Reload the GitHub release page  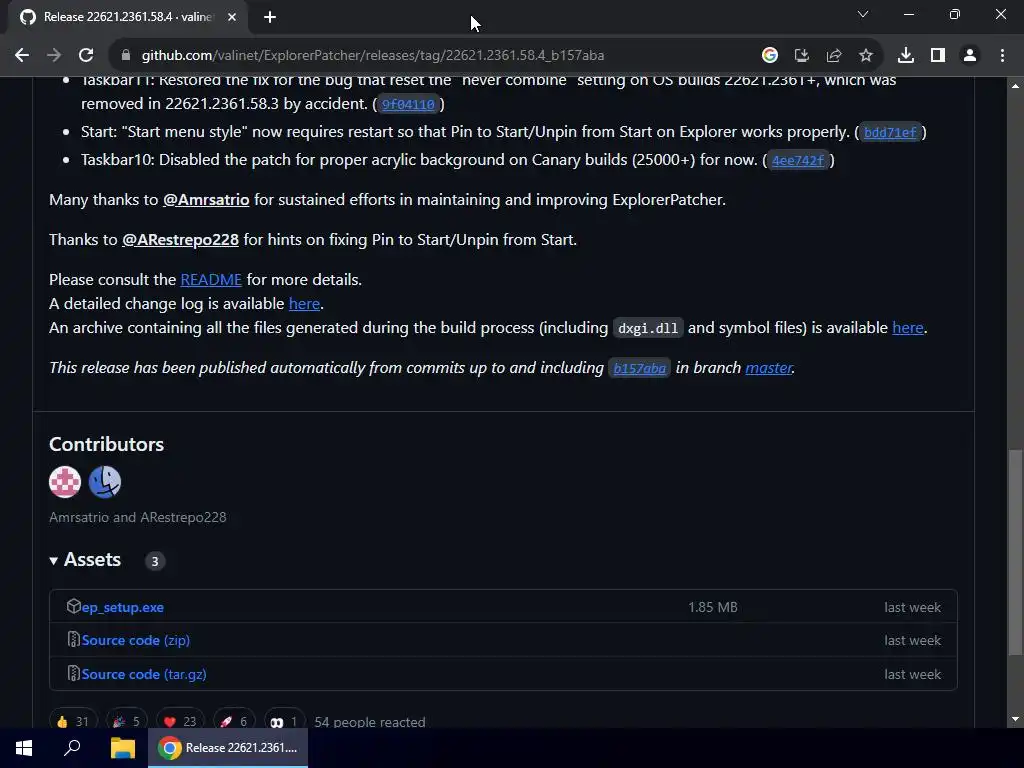coord(86,56)
